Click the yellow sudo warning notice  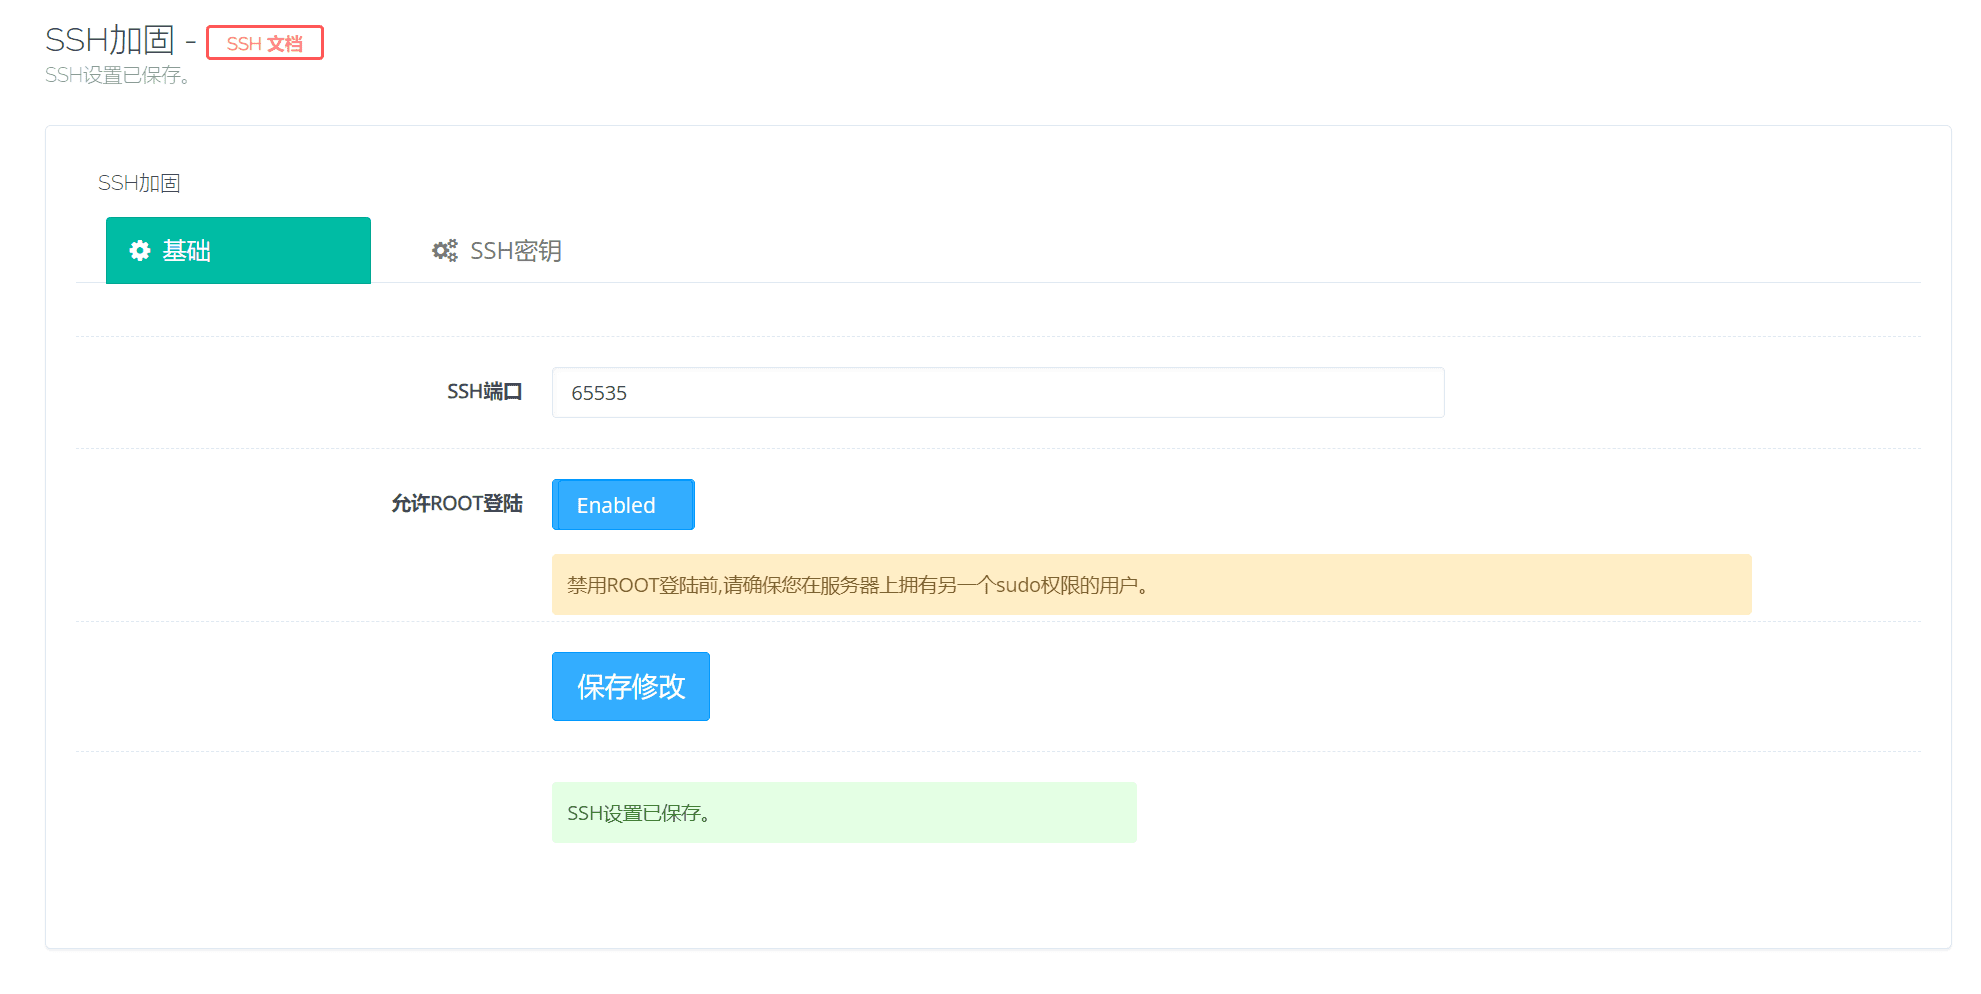(1150, 584)
